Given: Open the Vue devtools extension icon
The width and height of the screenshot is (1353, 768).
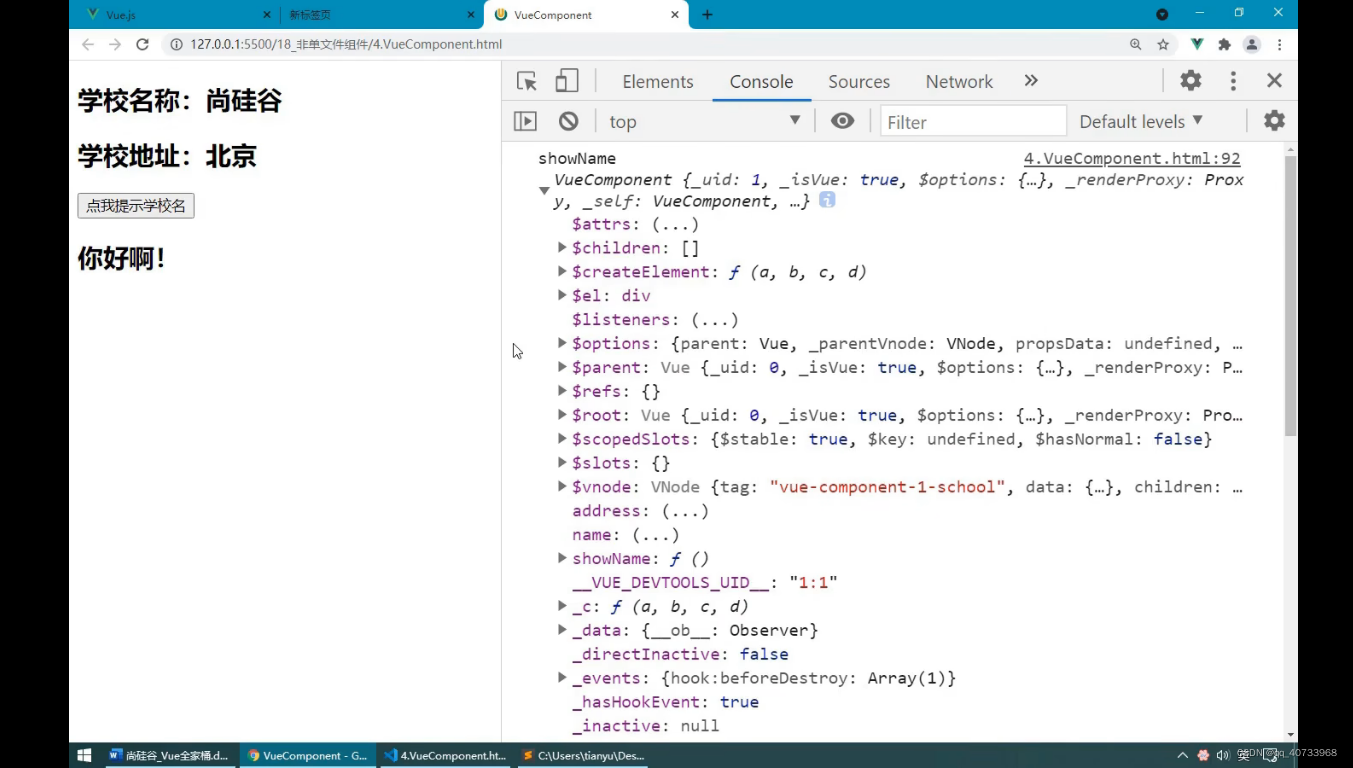Looking at the screenshot, I should tap(1197, 44).
